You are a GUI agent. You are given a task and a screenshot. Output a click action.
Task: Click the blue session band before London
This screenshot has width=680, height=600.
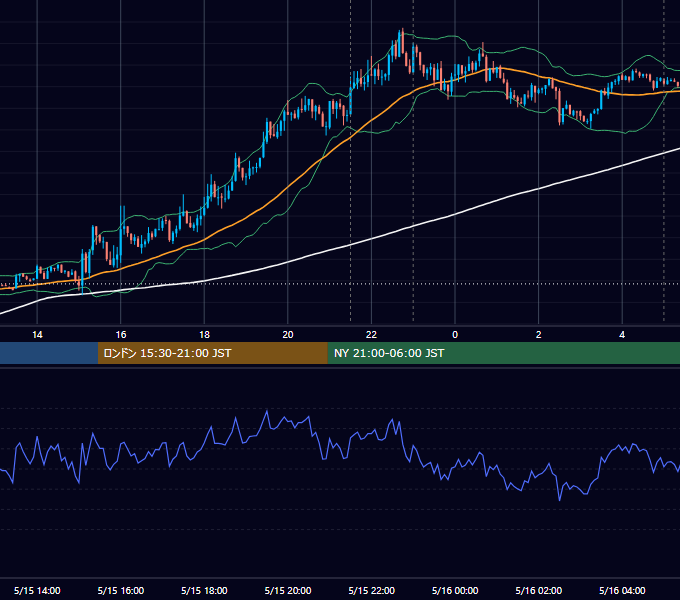[49, 353]
